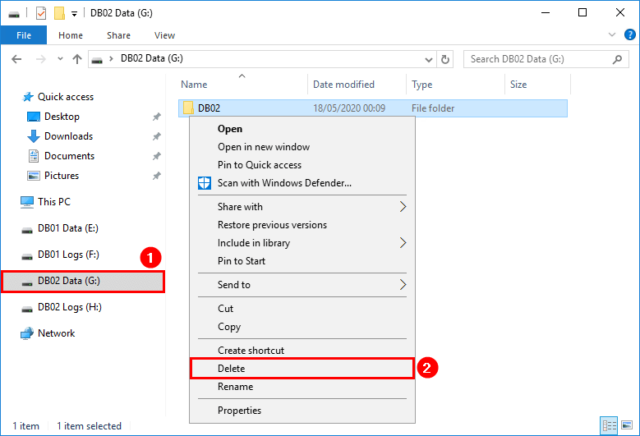
Task: Refresh the folder view
Action: point(445,60)
